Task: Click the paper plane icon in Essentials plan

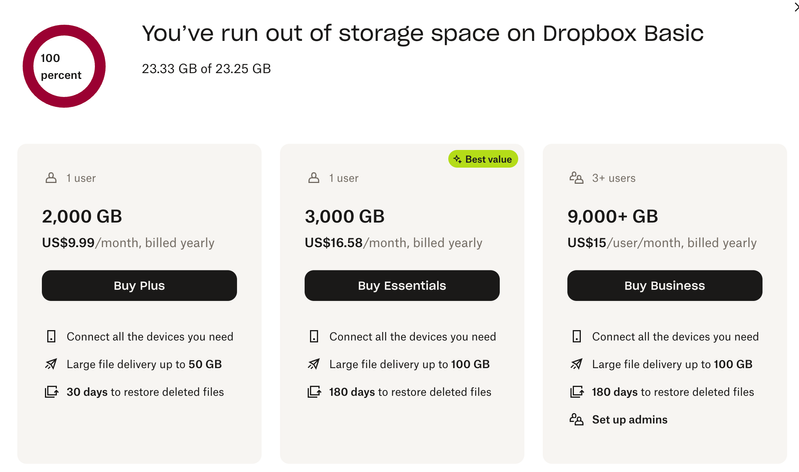Action: point(313,365)
